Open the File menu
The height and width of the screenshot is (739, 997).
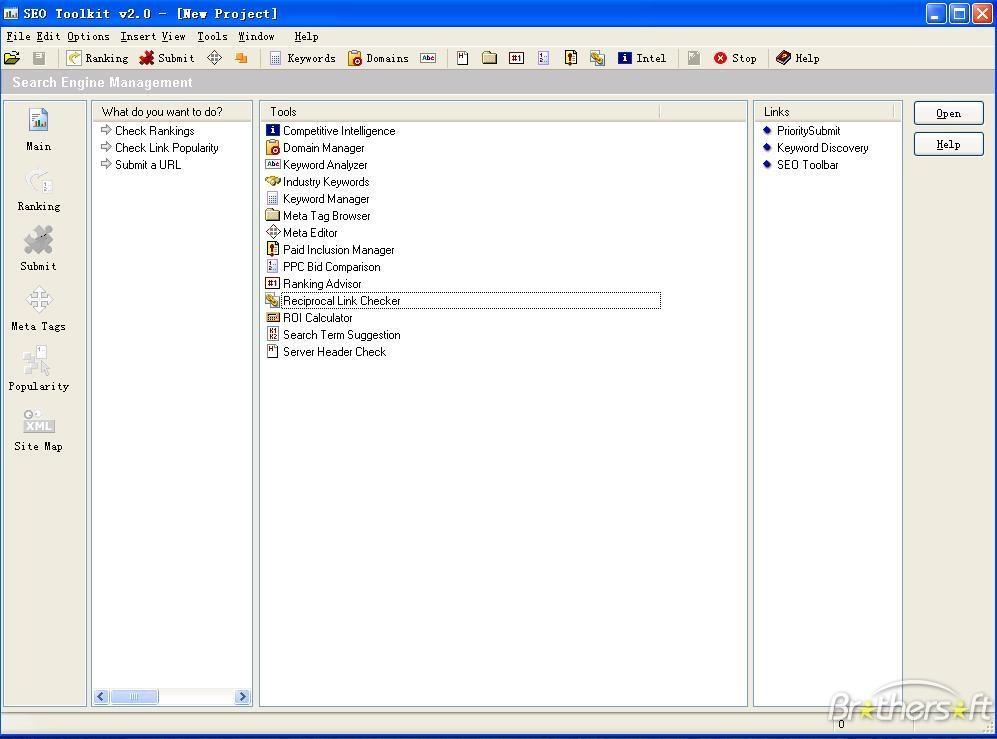point(18,37)
